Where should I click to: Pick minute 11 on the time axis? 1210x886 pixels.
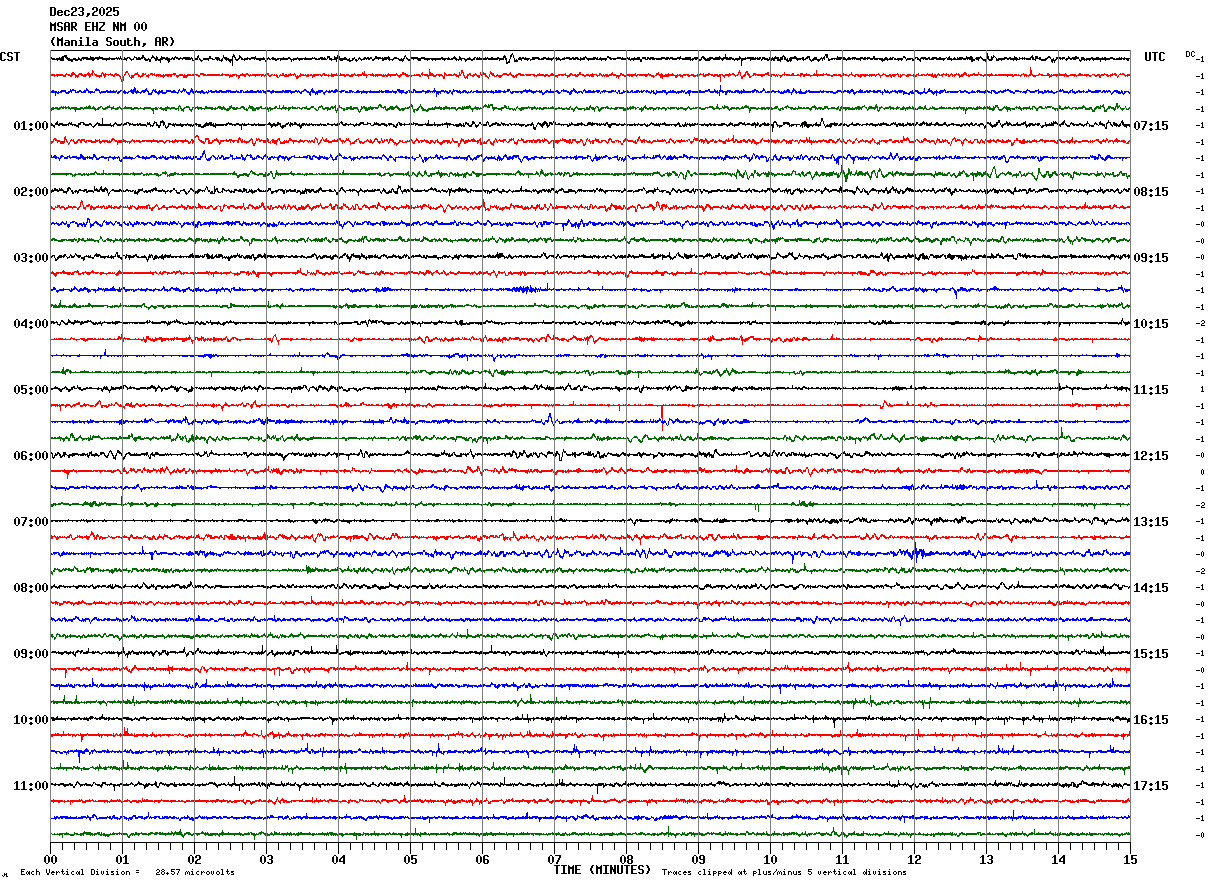click(x=842, y=859)
